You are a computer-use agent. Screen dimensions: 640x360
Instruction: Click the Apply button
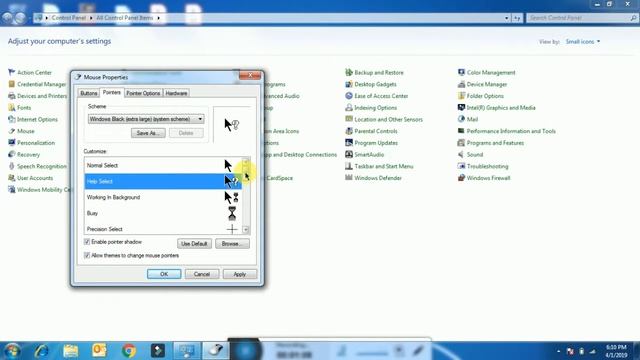click(240, 274)
